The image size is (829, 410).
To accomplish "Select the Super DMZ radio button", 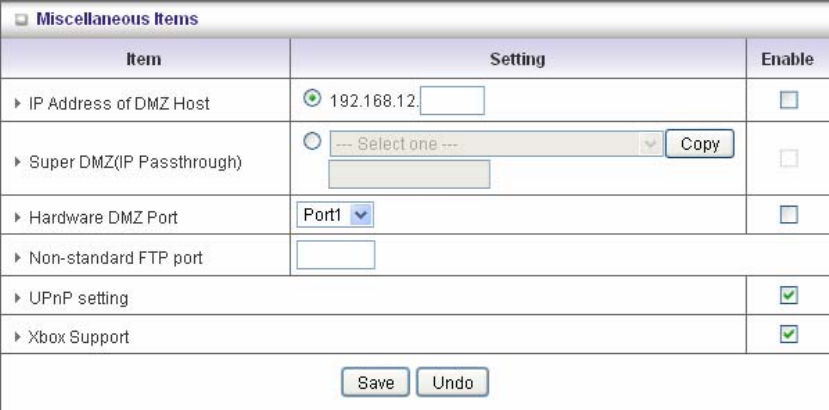I will 311,142.
